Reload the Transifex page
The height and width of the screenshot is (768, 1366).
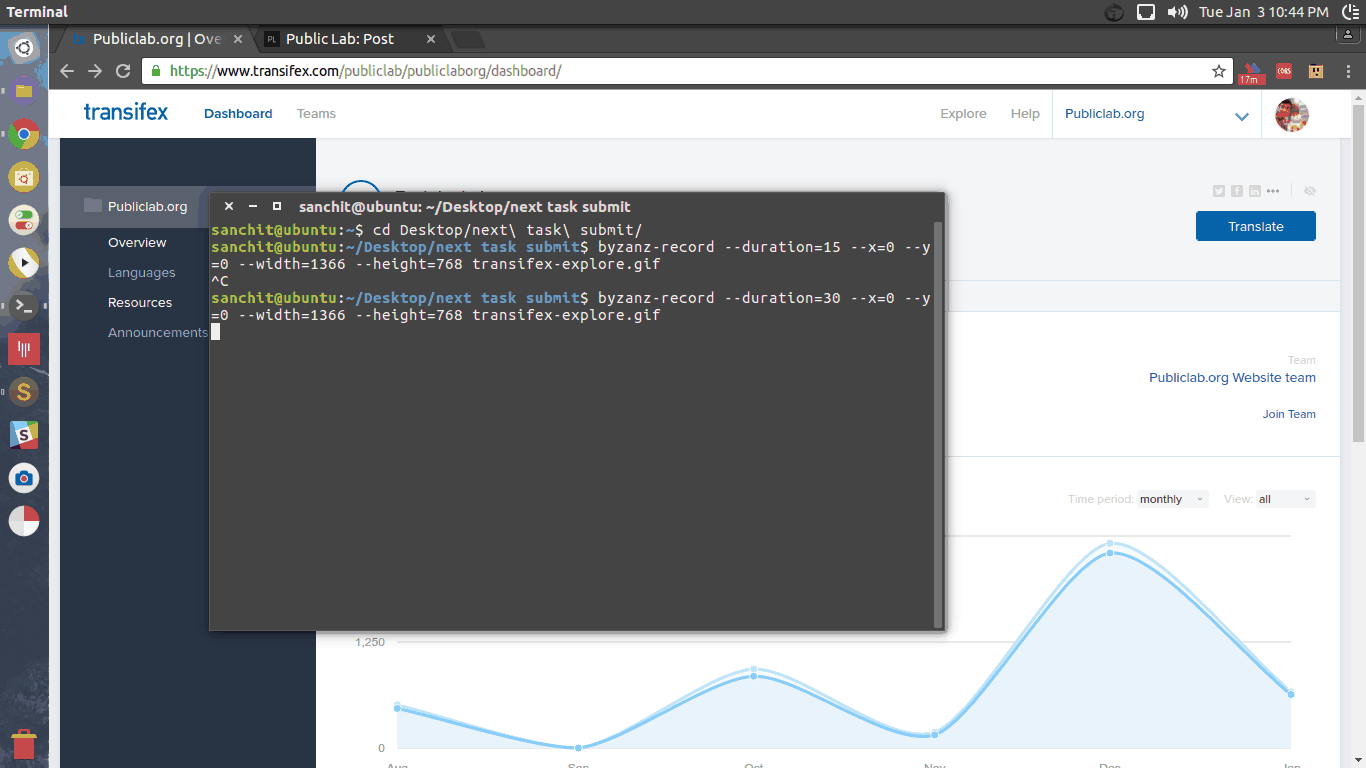coord(123,71)
